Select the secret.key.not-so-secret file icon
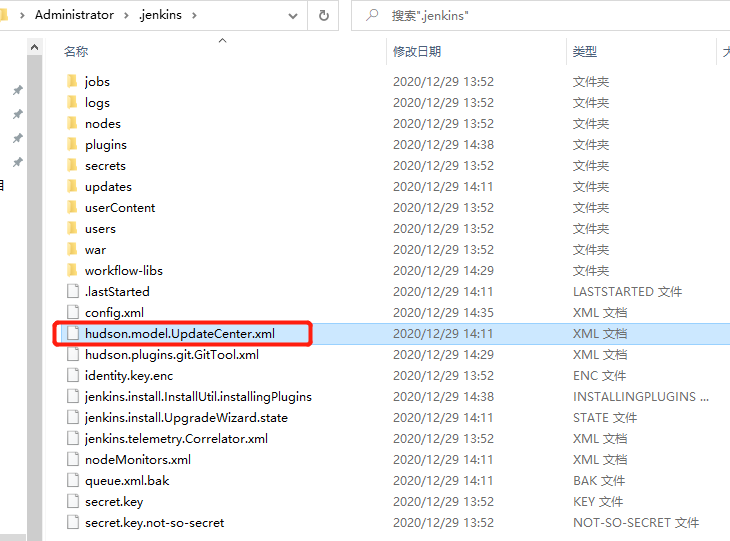The width and height of the screenshot is (730, 541). tap(73, 522)
